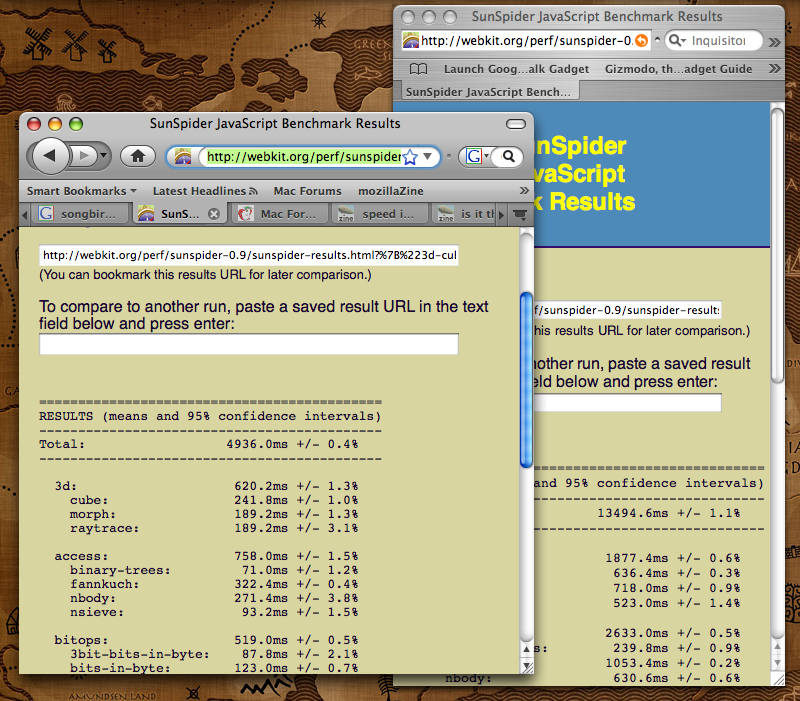
Task: Select SunSpider JavaScript Bench... Safari tab
Action: tap(488, 92)
